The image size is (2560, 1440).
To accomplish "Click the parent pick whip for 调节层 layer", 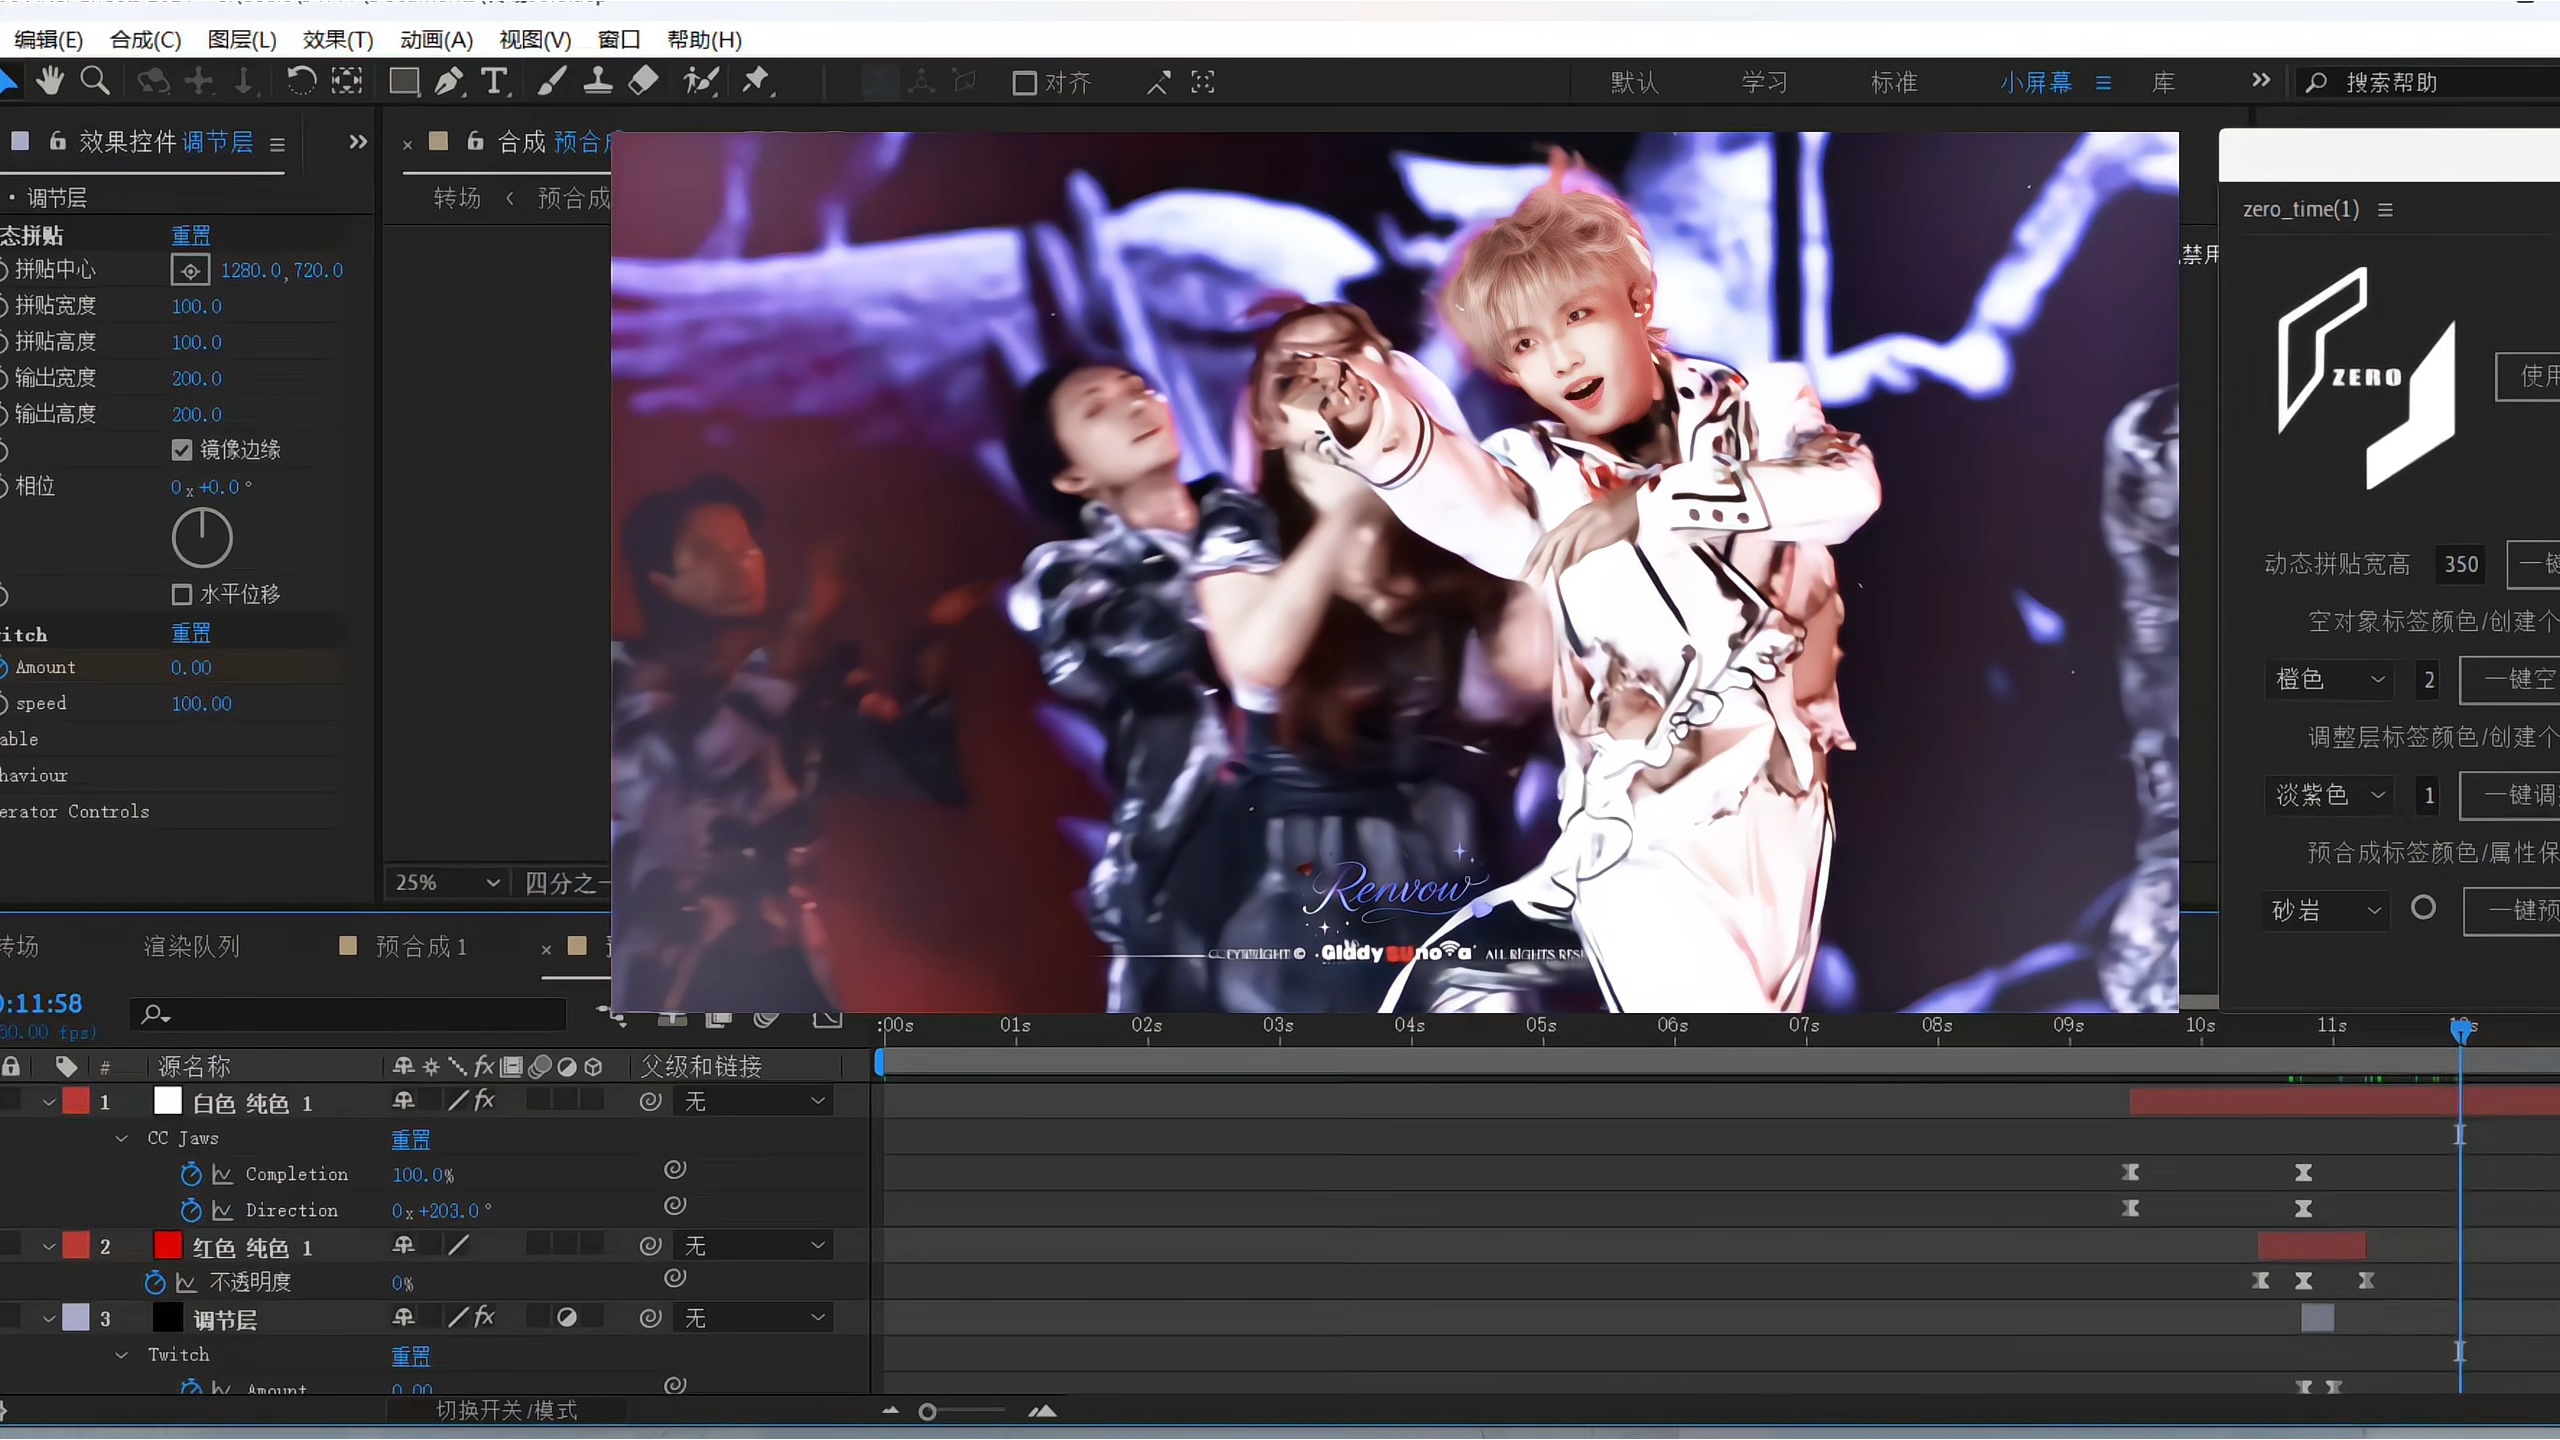I will click(x=650, y=1318).
